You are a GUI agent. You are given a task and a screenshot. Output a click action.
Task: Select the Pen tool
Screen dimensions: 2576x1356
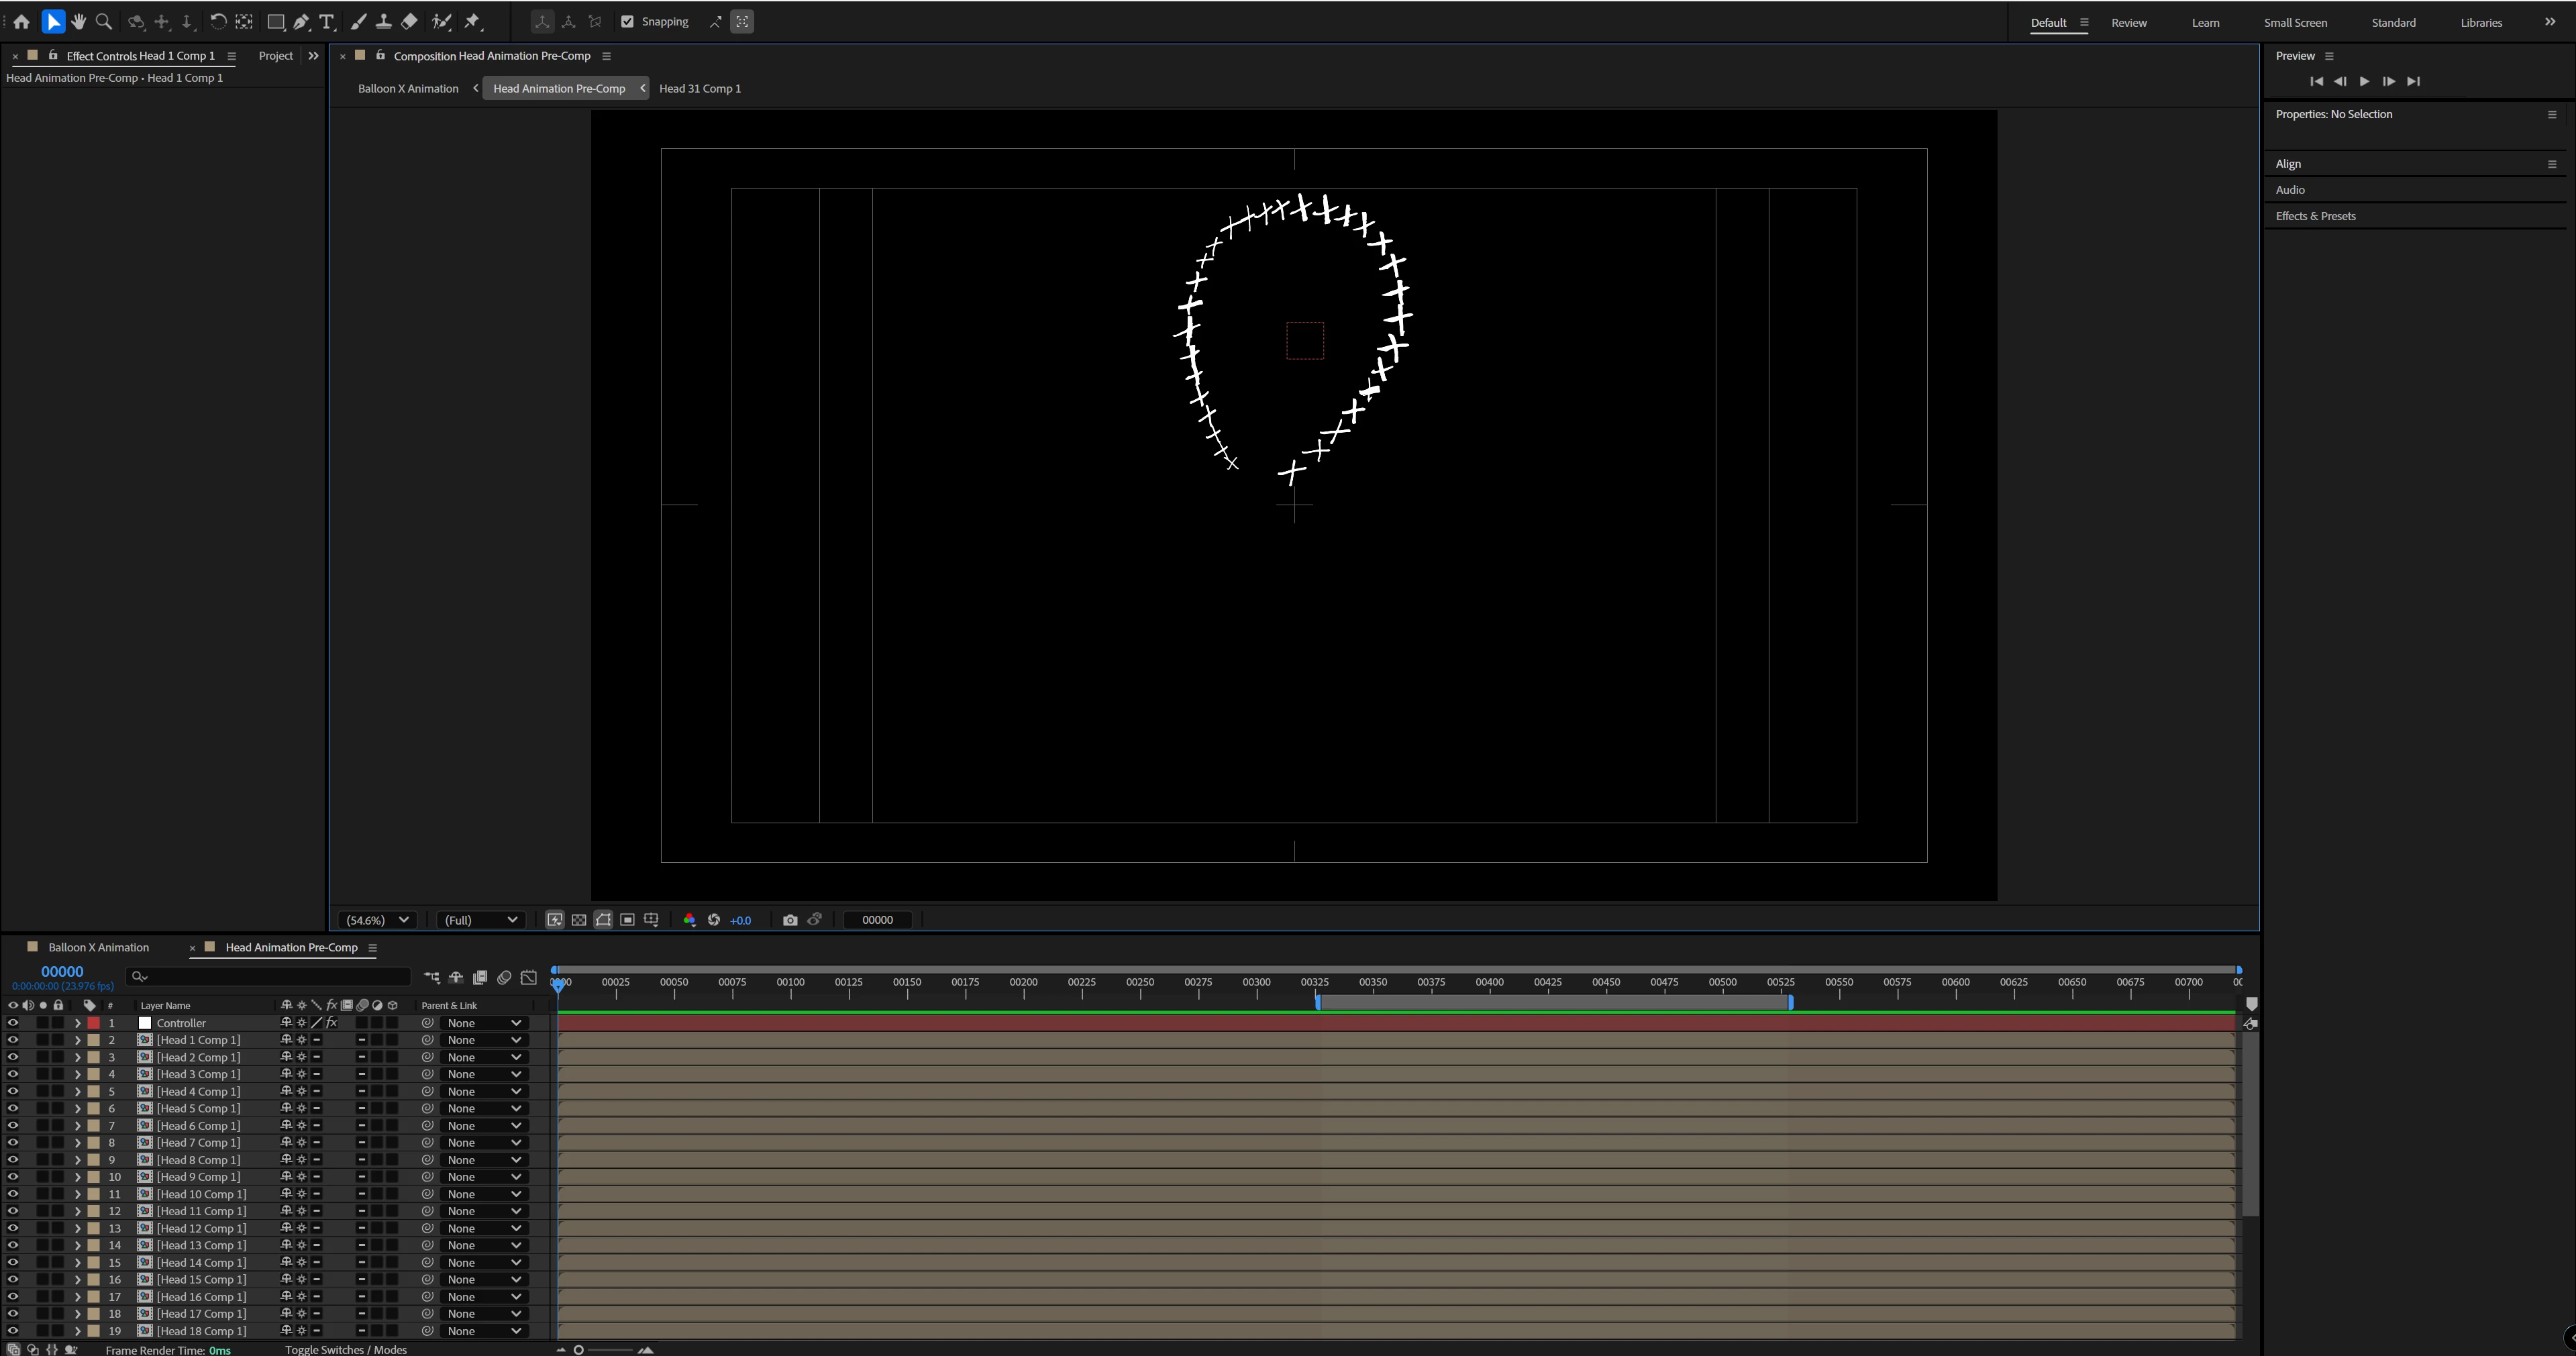pos(301,22)
